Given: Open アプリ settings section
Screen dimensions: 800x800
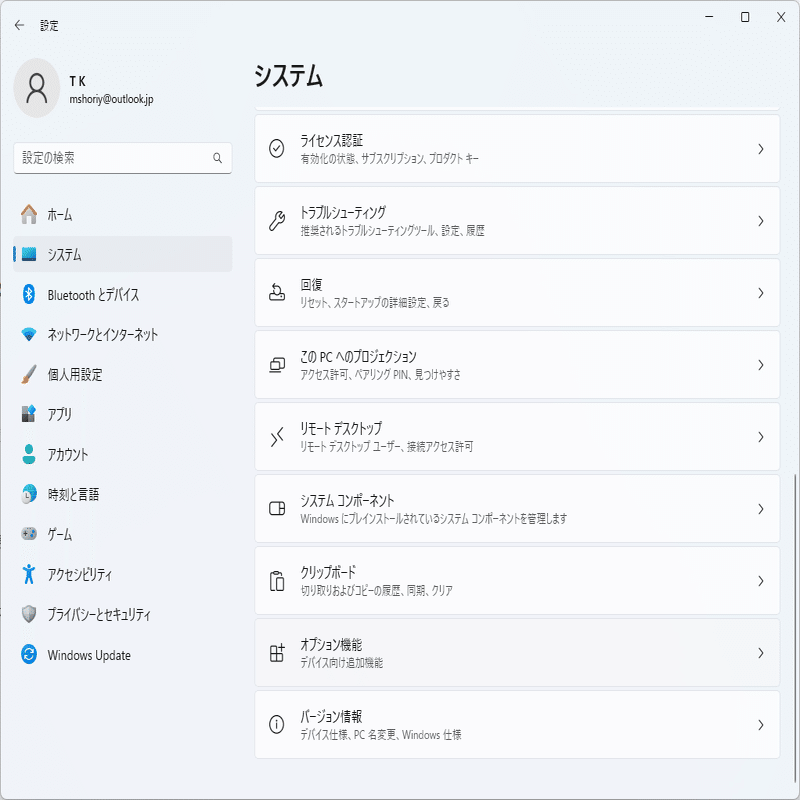Looking at the screenshot, I should [x=122, y=414].
